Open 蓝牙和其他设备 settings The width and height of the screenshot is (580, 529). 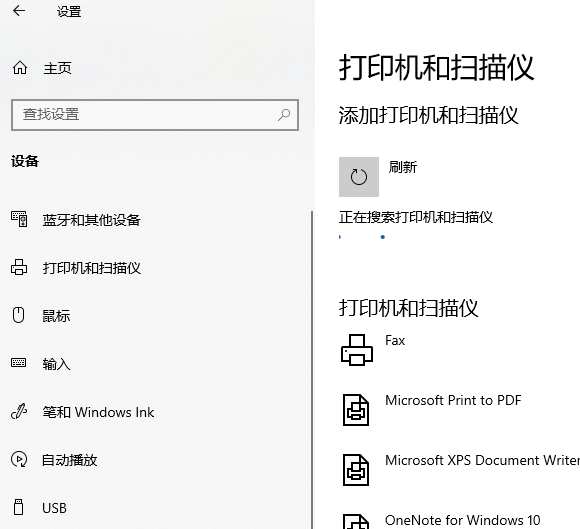coord(91,220)
